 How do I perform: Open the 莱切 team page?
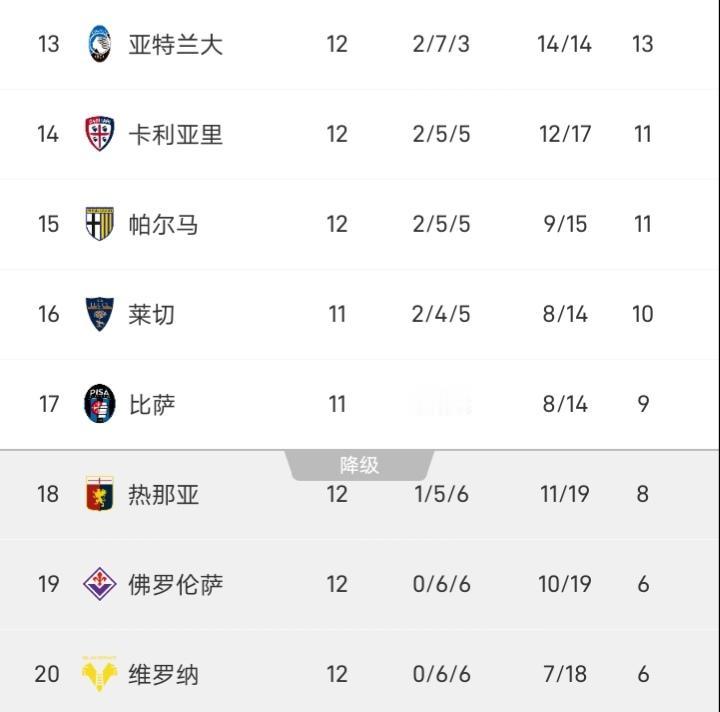(x=152, y=314)
